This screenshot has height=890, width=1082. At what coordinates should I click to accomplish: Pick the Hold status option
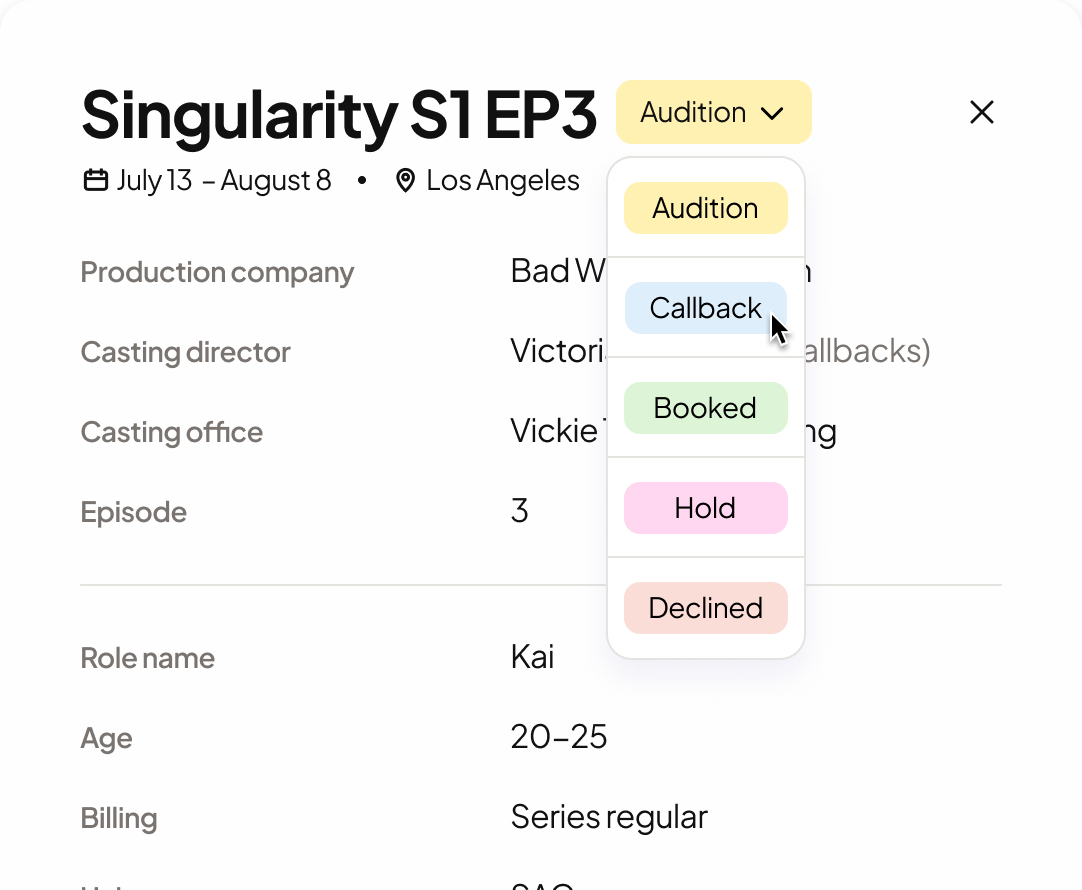(x=705, y=508)
